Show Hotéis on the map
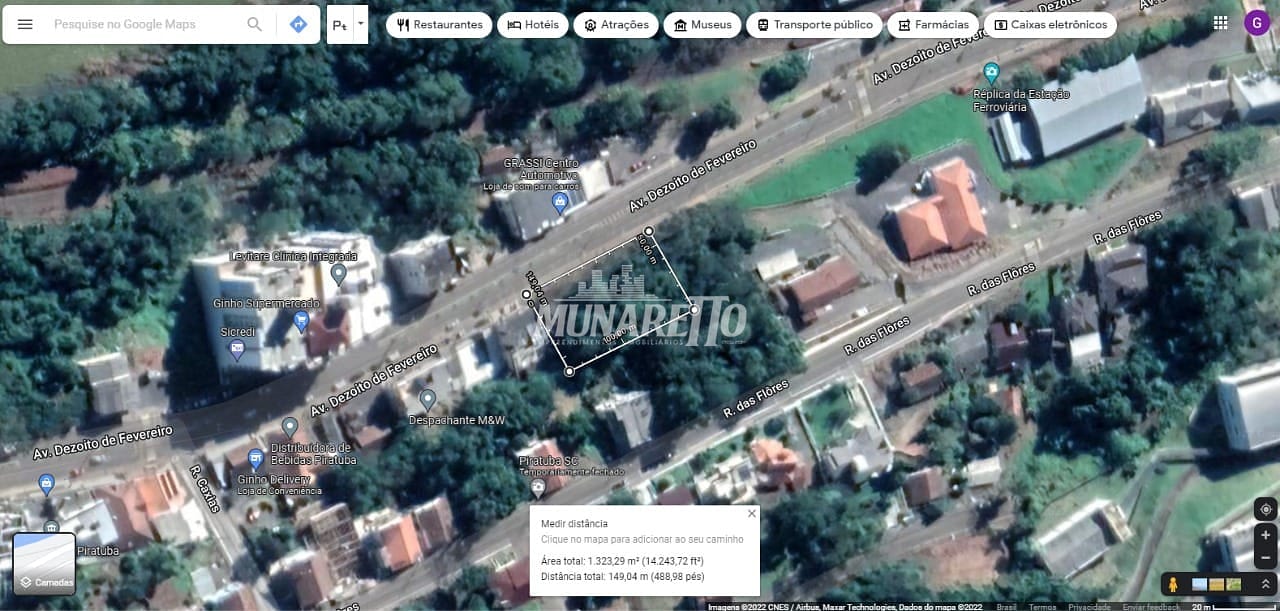The image size is (1280, 611). [x=533, y=24]
